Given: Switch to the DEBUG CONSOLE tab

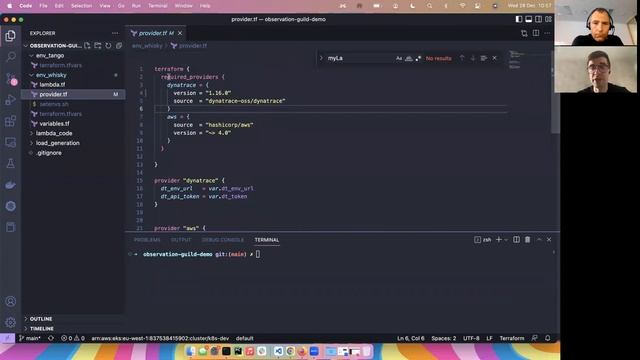Looking at the screenshot, I should tap(222, 240).
